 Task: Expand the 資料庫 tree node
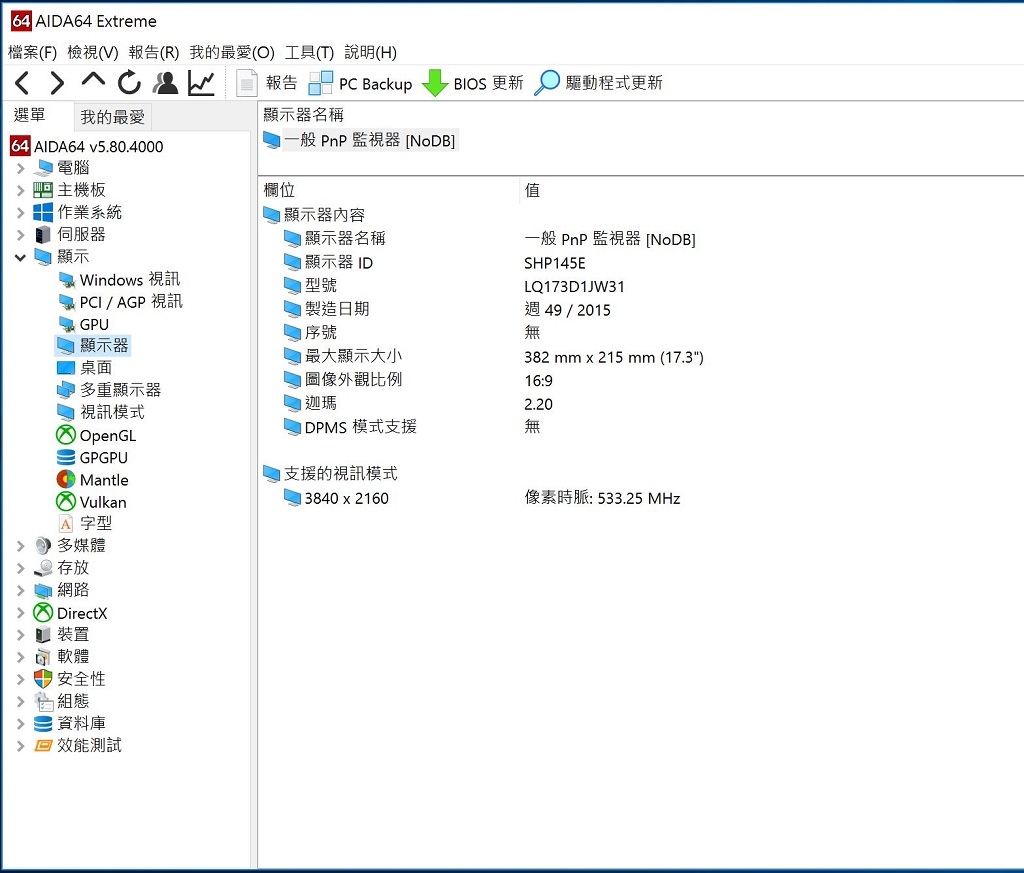(x=20, y=723)
